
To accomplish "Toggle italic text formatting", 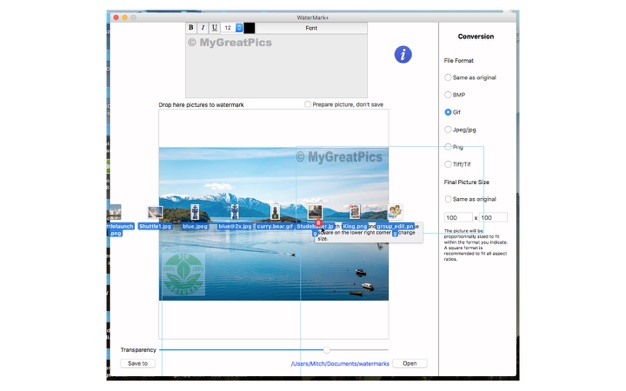I will [x=203, y=28].
